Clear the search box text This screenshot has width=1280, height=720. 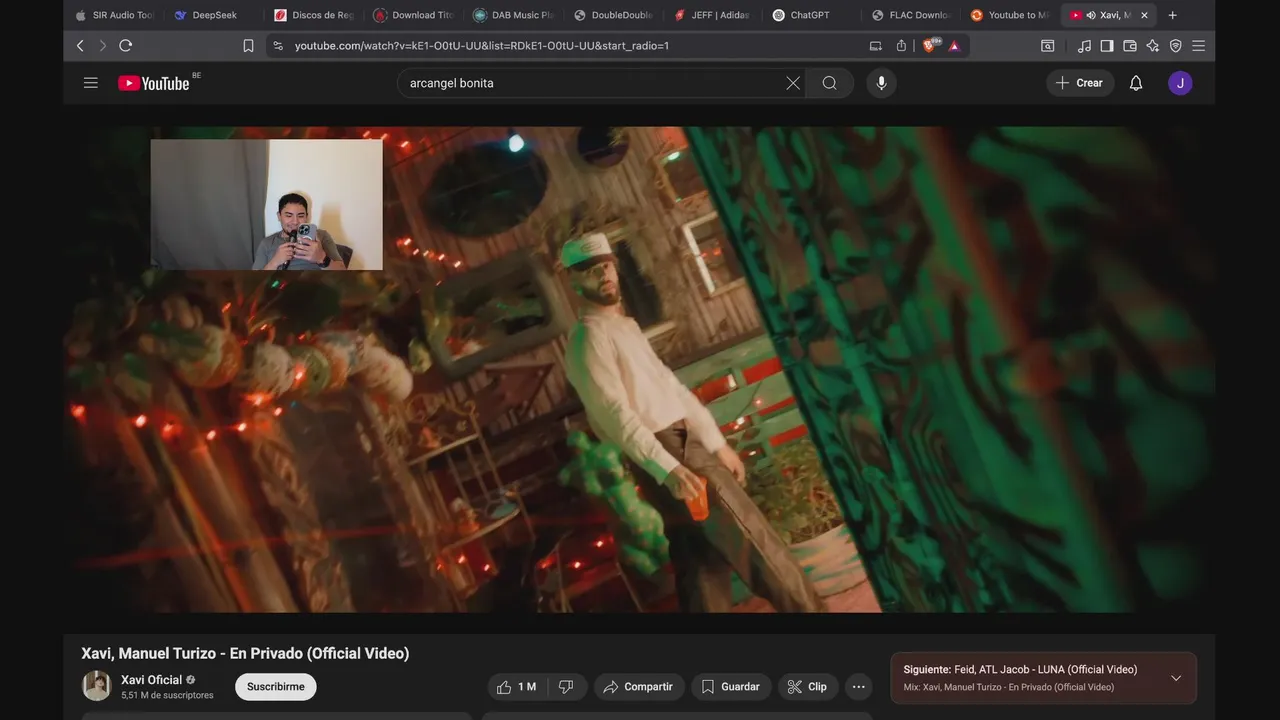click(x=793, y=83)
